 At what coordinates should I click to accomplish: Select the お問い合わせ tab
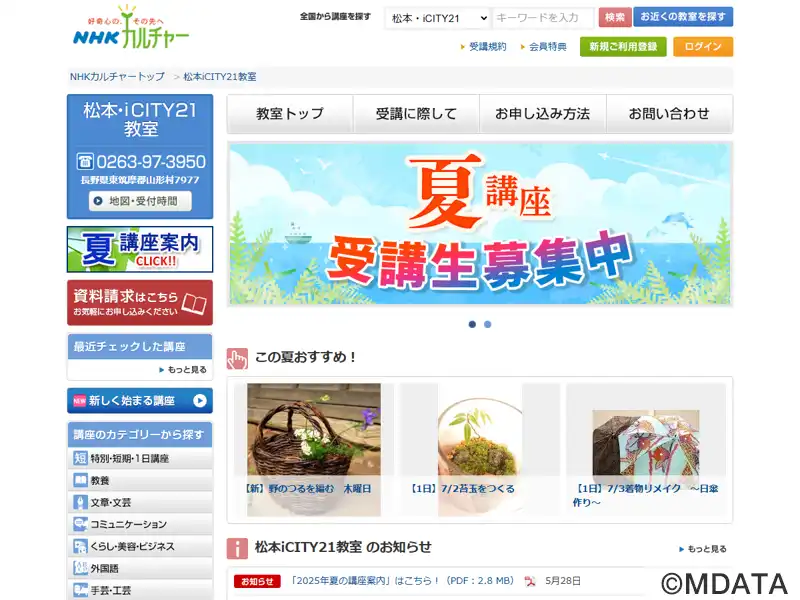669,114
